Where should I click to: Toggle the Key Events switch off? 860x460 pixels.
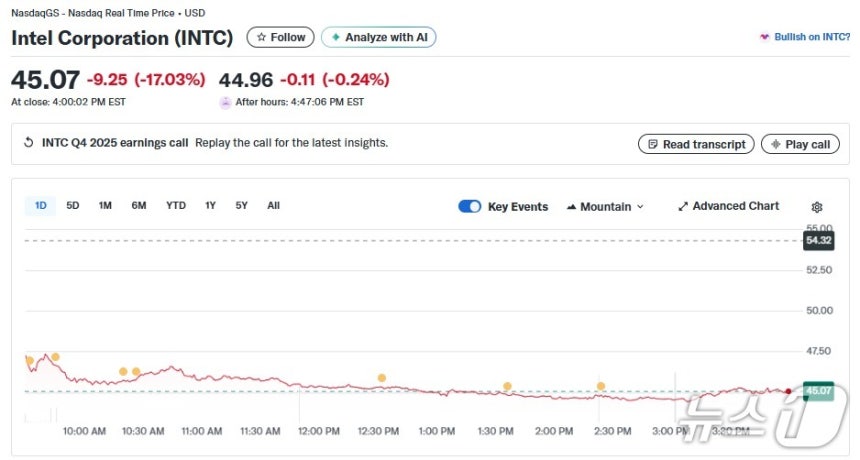coord(469,207)
